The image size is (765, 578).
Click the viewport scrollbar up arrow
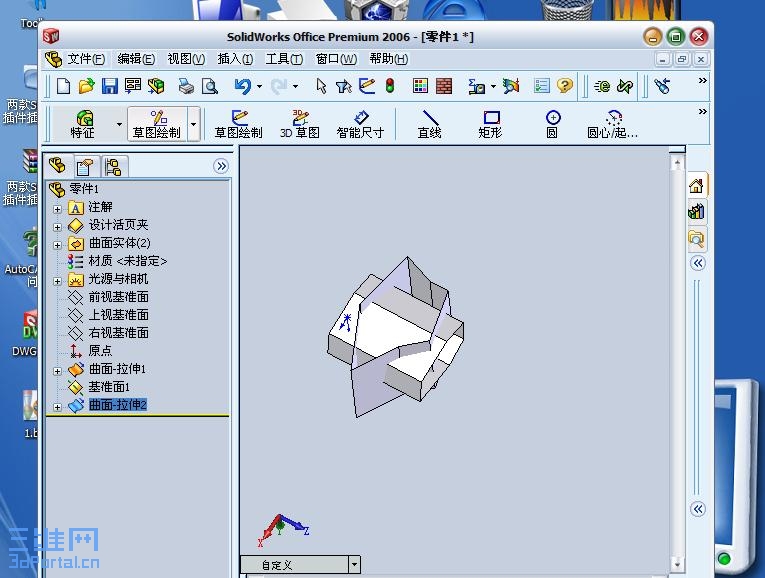click(x=677, y=162)
